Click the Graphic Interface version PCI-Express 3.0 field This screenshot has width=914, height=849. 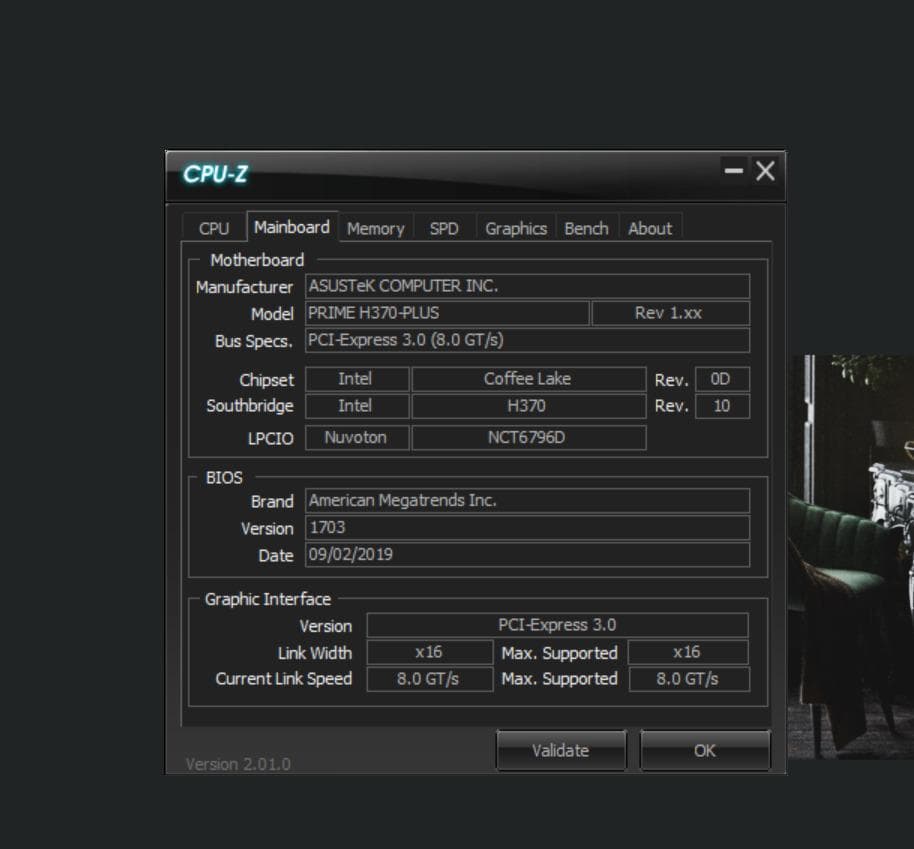[x=557, y=625]
